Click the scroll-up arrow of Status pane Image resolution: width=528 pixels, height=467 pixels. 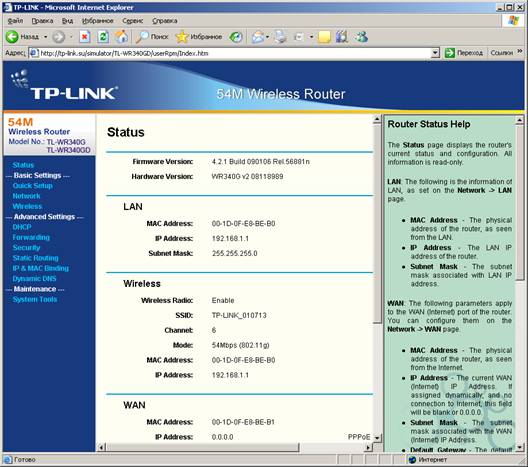click(x=377, y=120)
